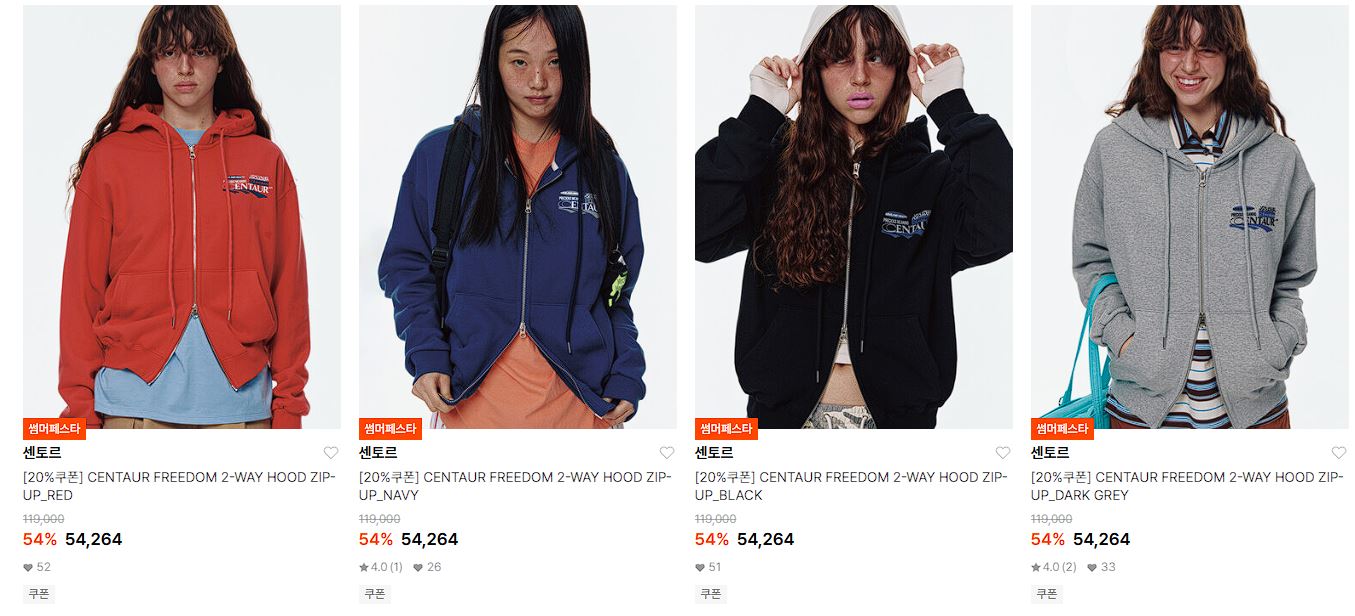
Task: Click the 51 likes count under the black hoodie
Action: click(x=709, y=567)
